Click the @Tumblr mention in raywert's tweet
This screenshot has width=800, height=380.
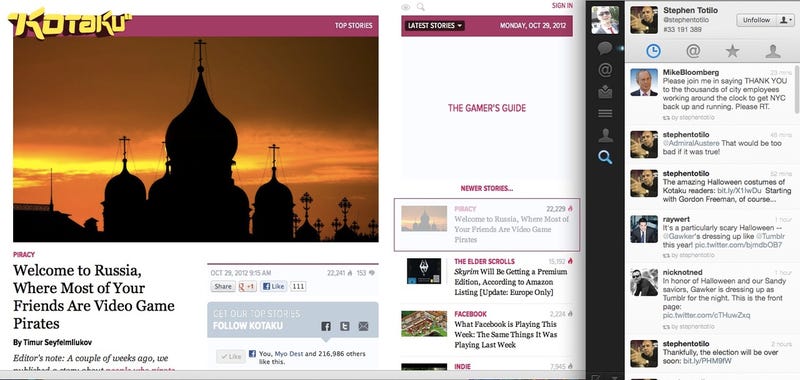tap(770, 236)
